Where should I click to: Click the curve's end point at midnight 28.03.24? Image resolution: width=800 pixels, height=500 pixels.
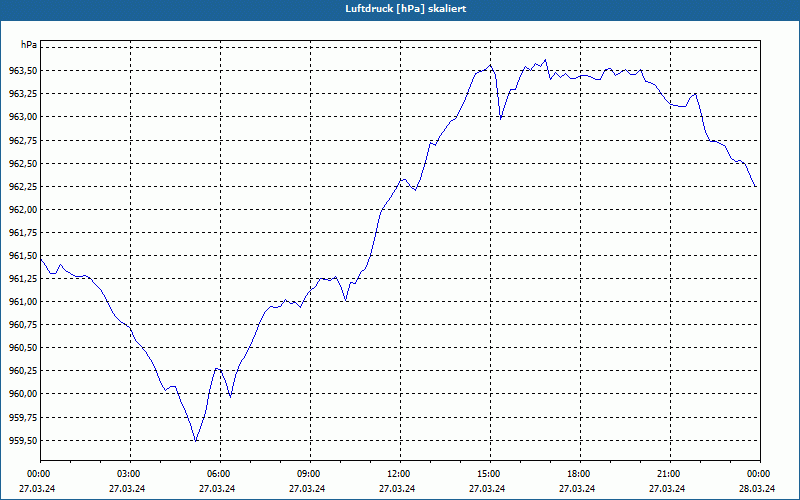click(756, 187)
